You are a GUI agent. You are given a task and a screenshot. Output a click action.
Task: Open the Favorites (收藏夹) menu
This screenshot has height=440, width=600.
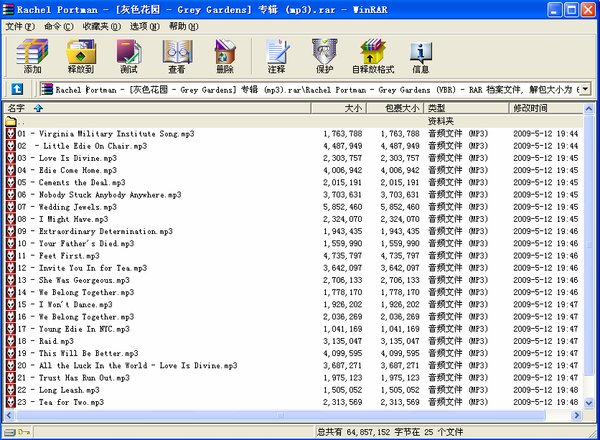(x=102, y=26)
